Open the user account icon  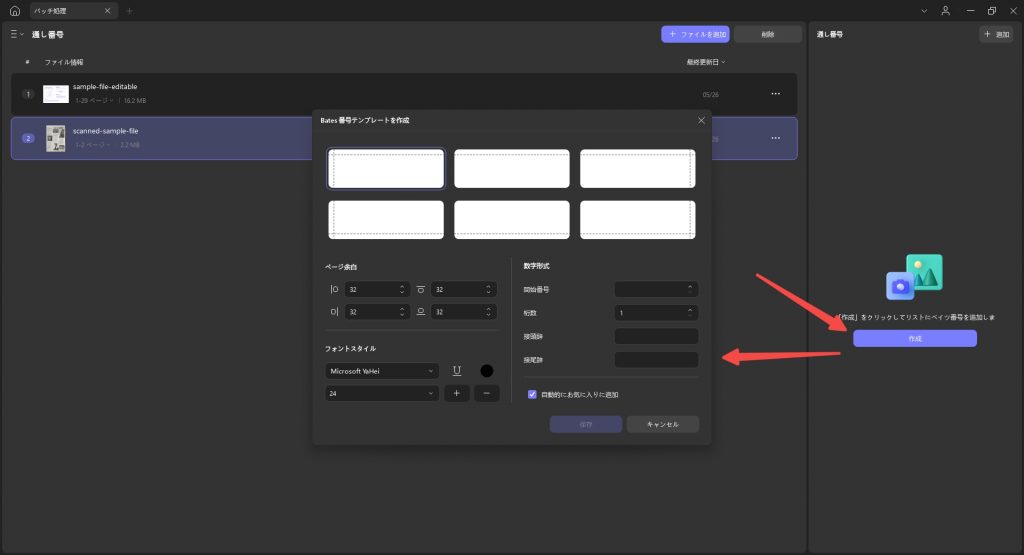(x=945, y=11)
